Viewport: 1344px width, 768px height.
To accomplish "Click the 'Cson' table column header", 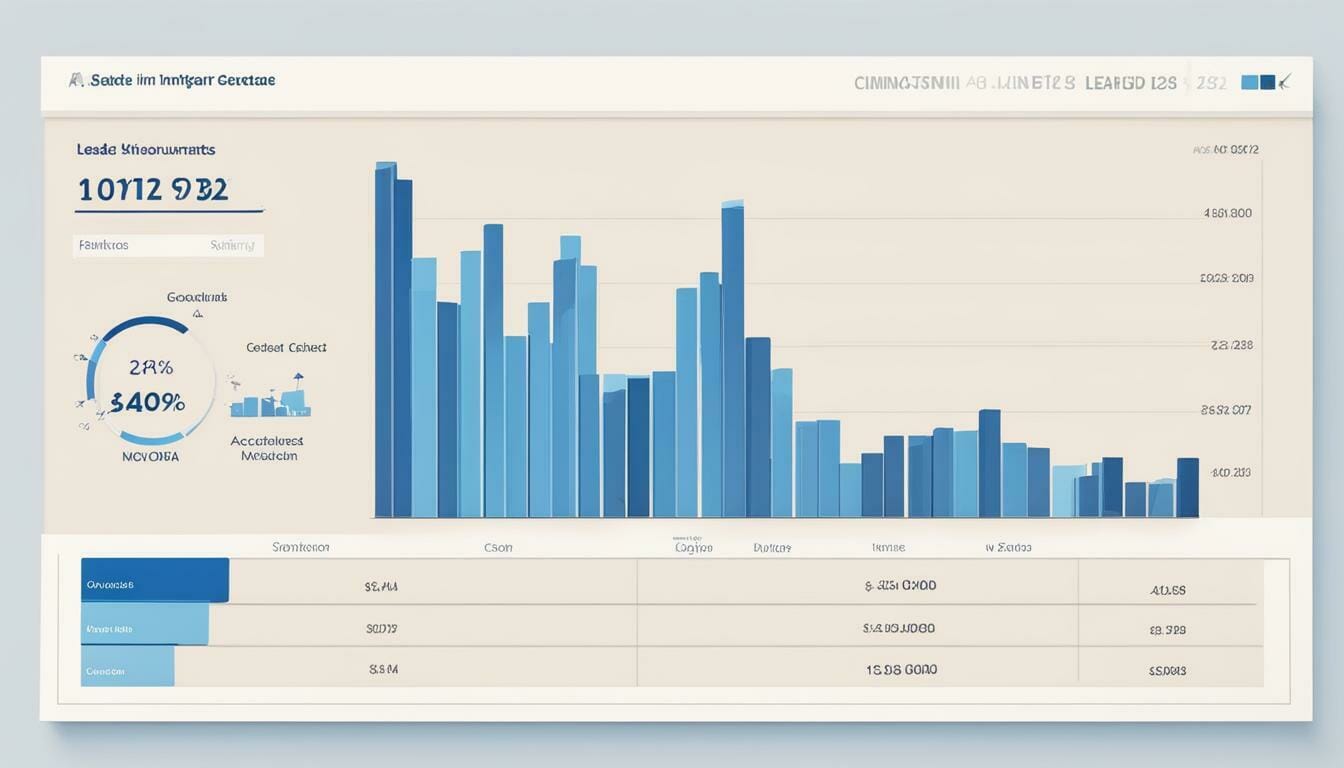I will click(x=498, y=547).
